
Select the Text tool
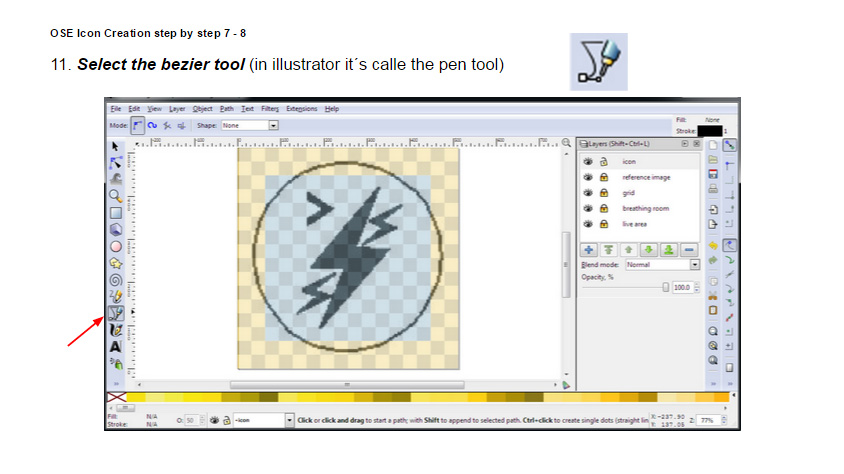click(x=115, y=346)
